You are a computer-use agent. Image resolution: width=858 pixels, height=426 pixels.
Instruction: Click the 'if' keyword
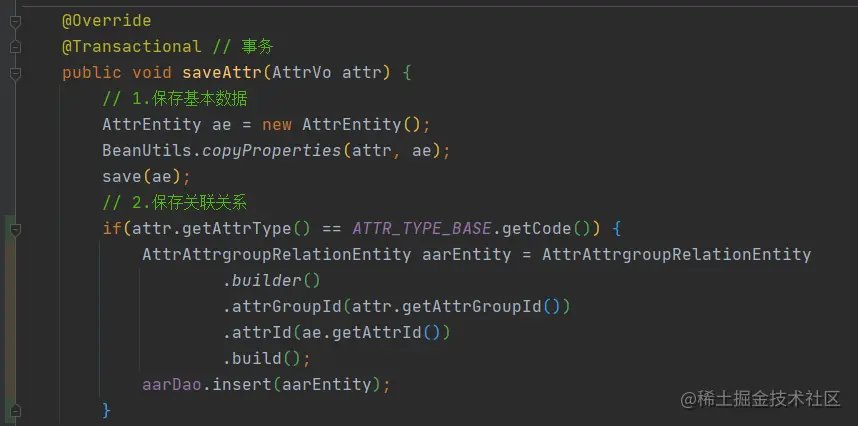112,229
